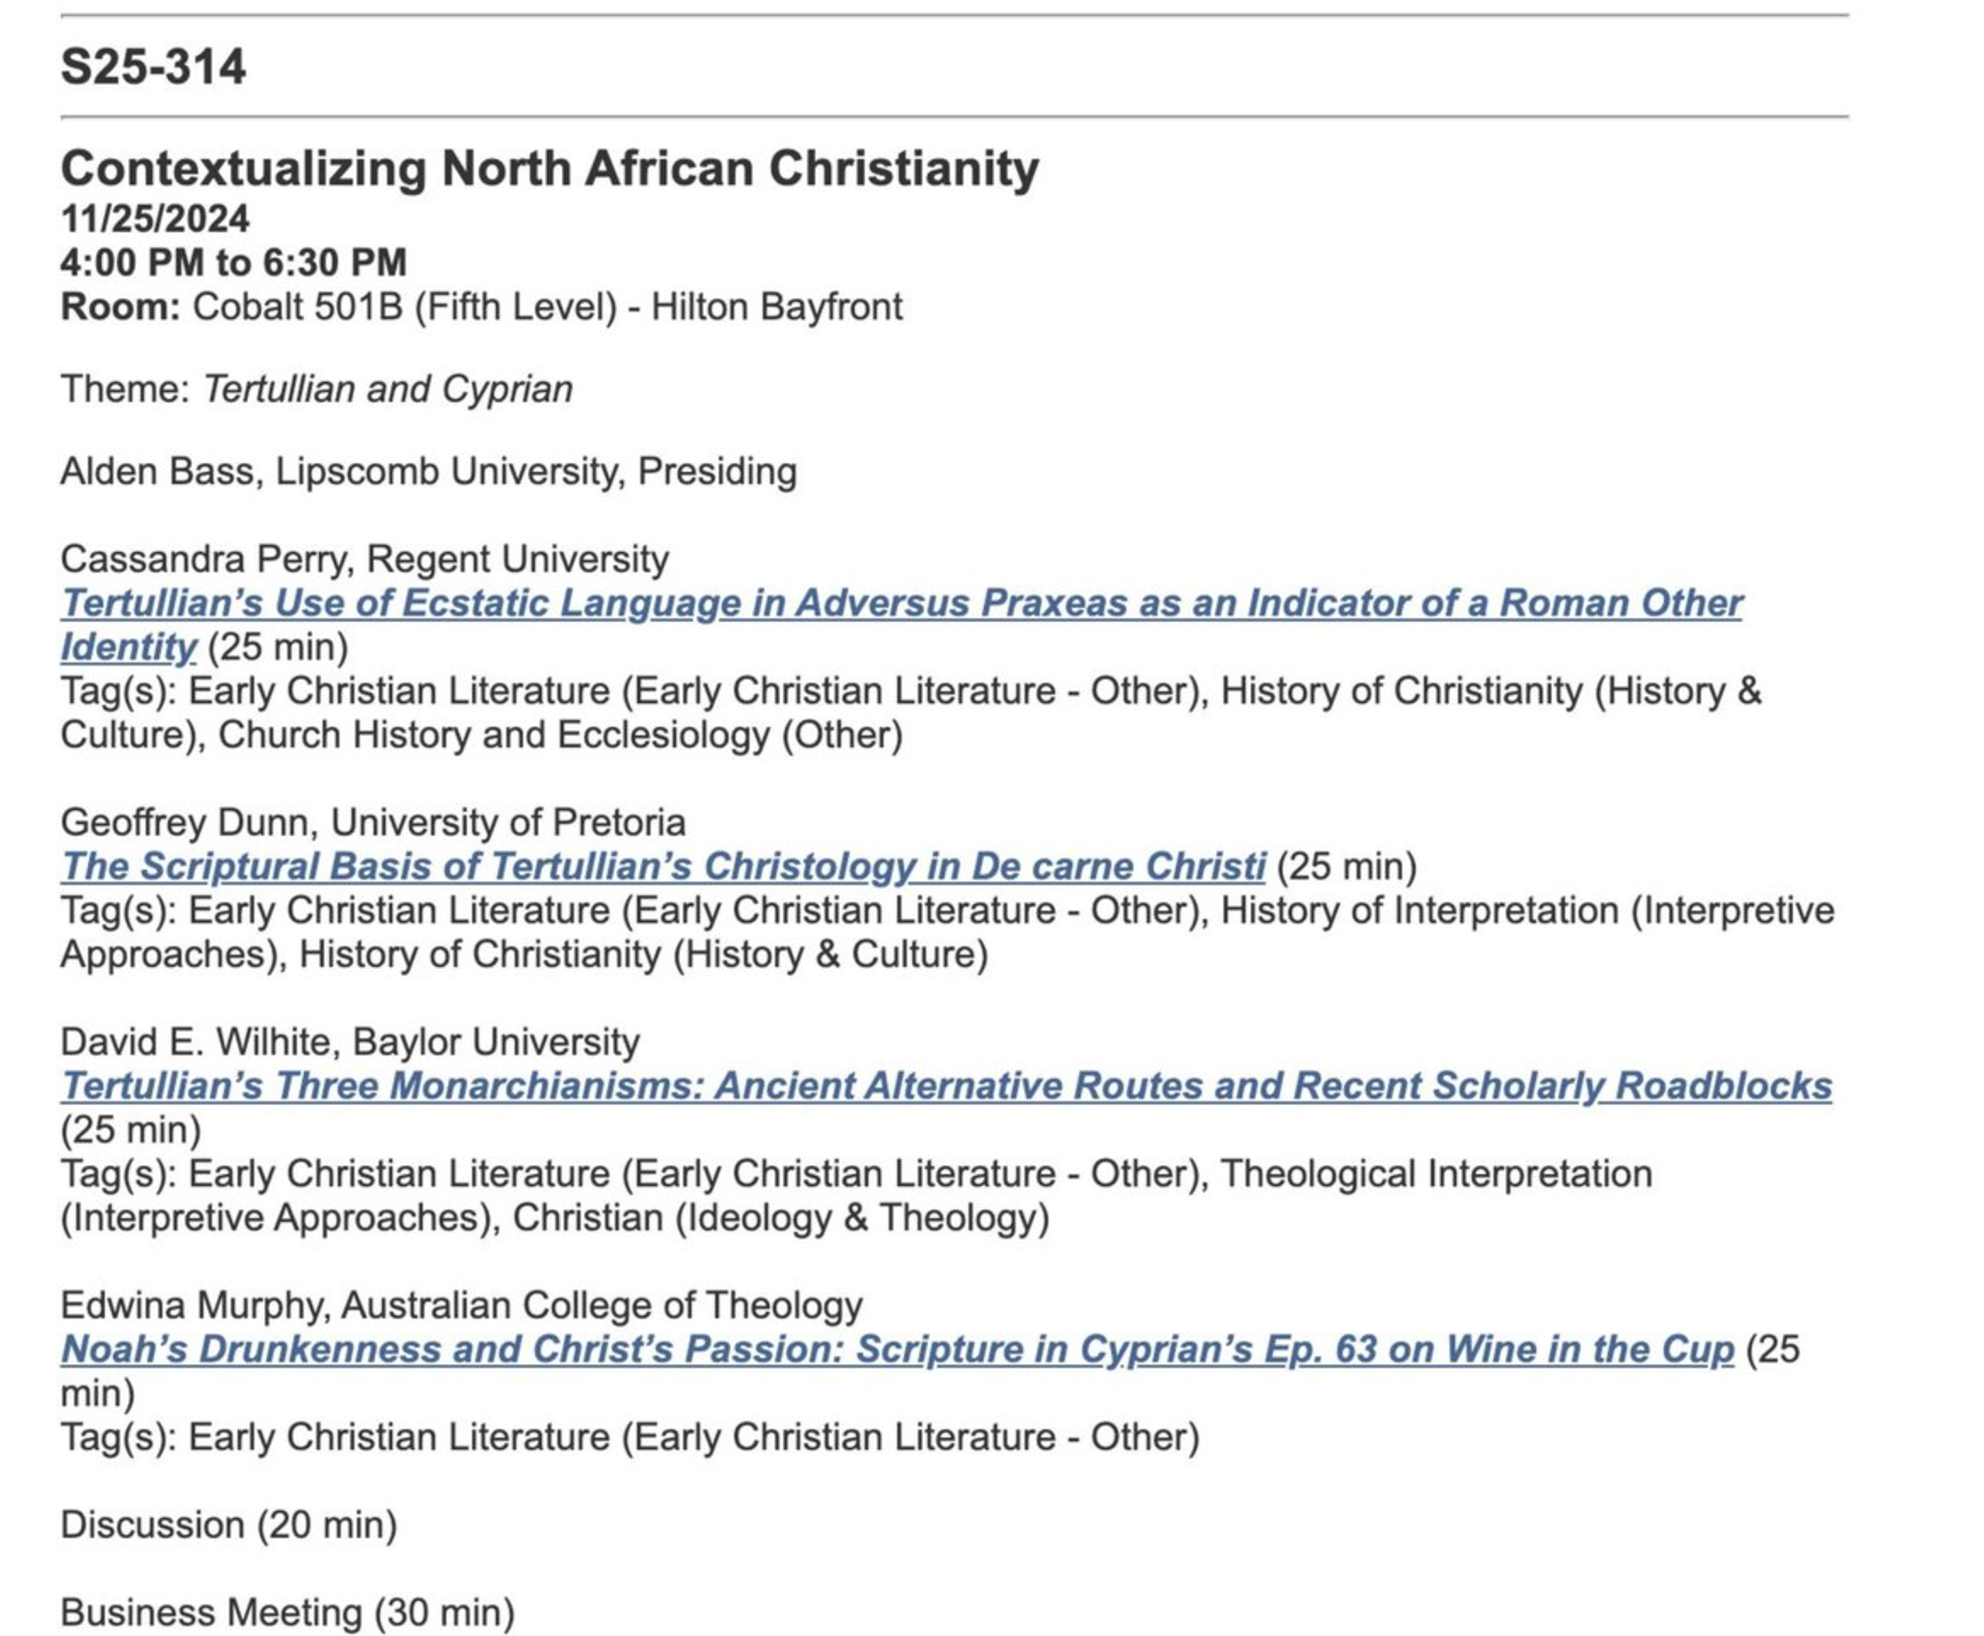Click the Business Meeting (30 min) line
The width and height of the screenshot is (1984, 1636).
tap(287, 1613)
